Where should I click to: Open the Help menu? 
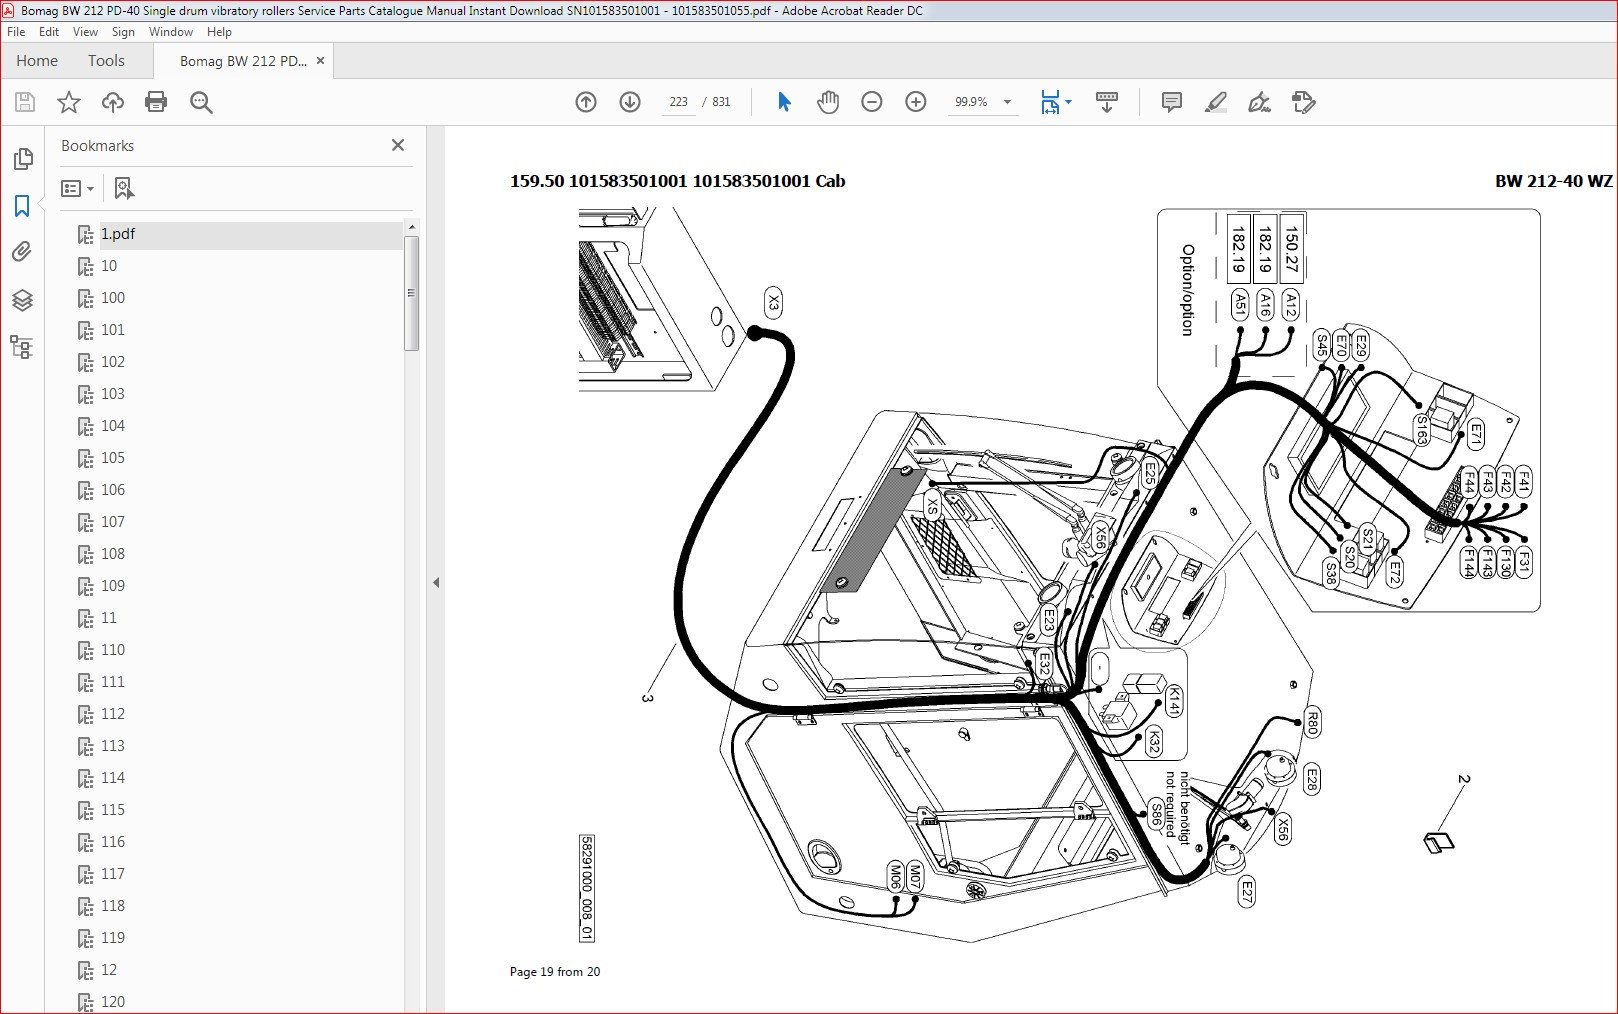tap(219, 32)
